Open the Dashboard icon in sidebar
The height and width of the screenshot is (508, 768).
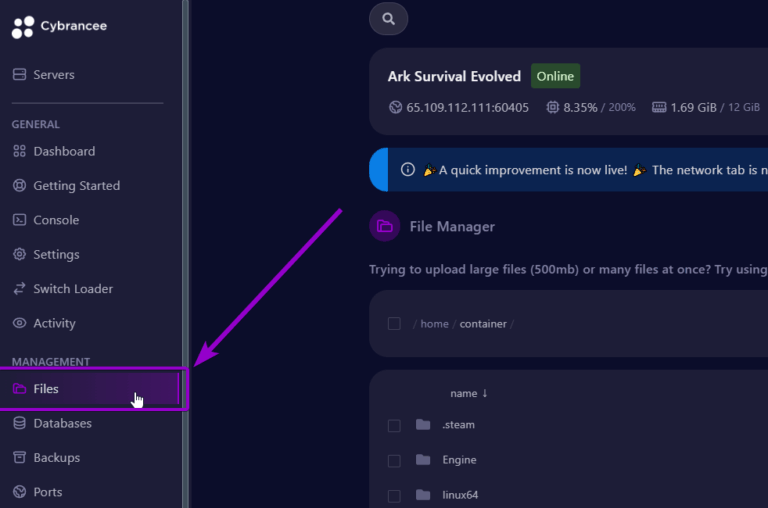20,152
